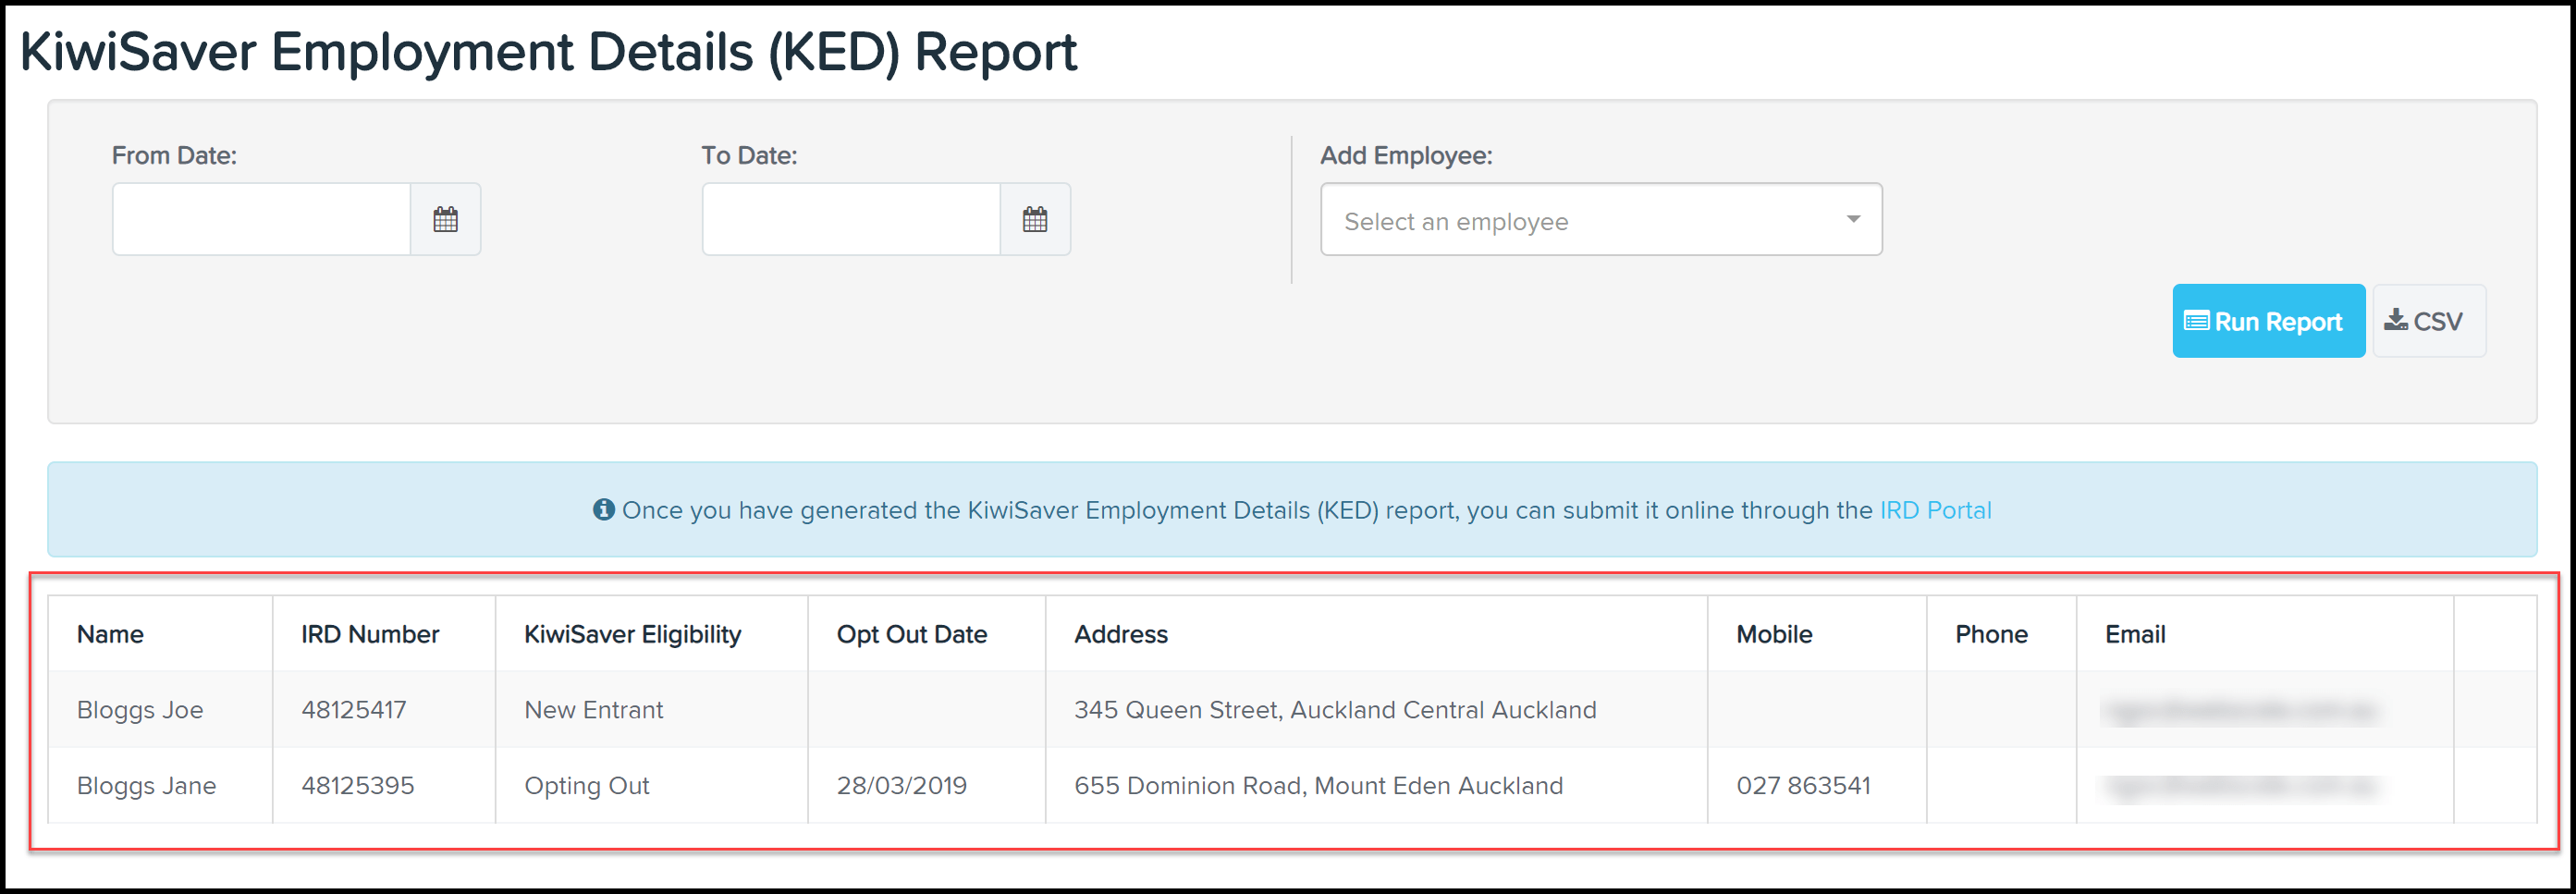This screenshot has width=2576, height=894.
Task: Open the From Date calendar picker
Action: [446, 218]
